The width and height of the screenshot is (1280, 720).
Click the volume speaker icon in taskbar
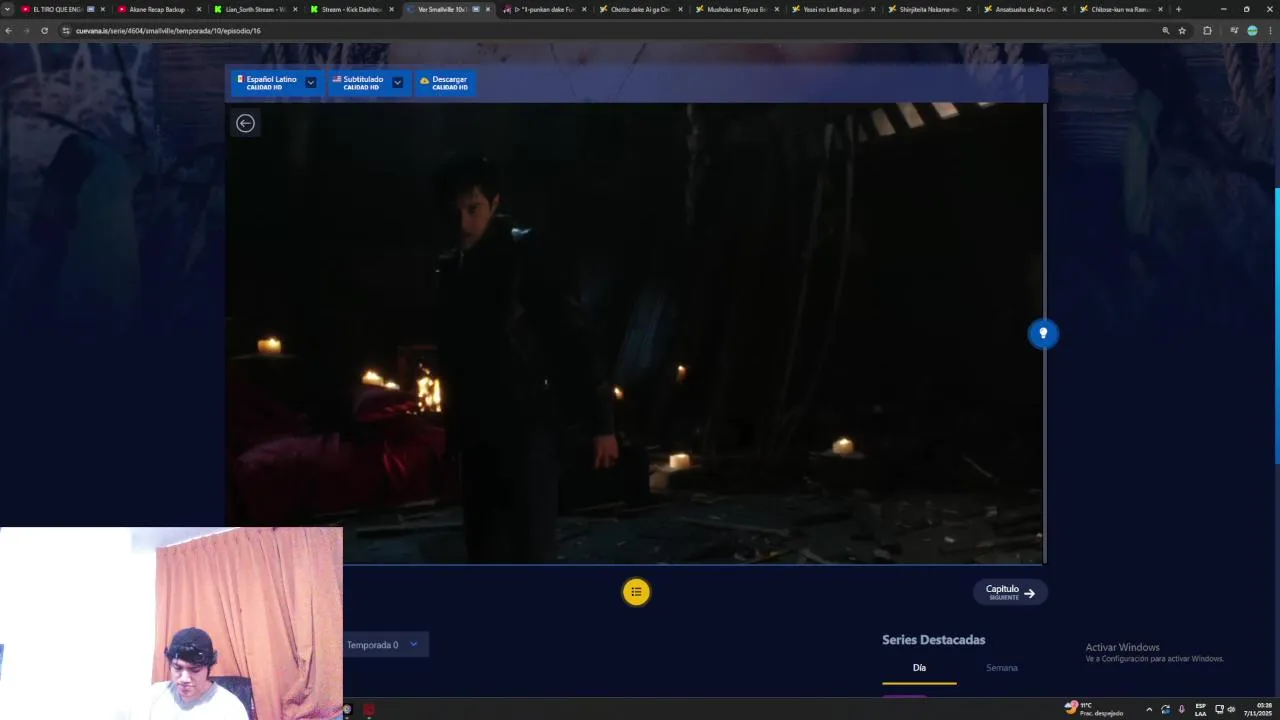pyautogui.click(x=1231, y=709)
